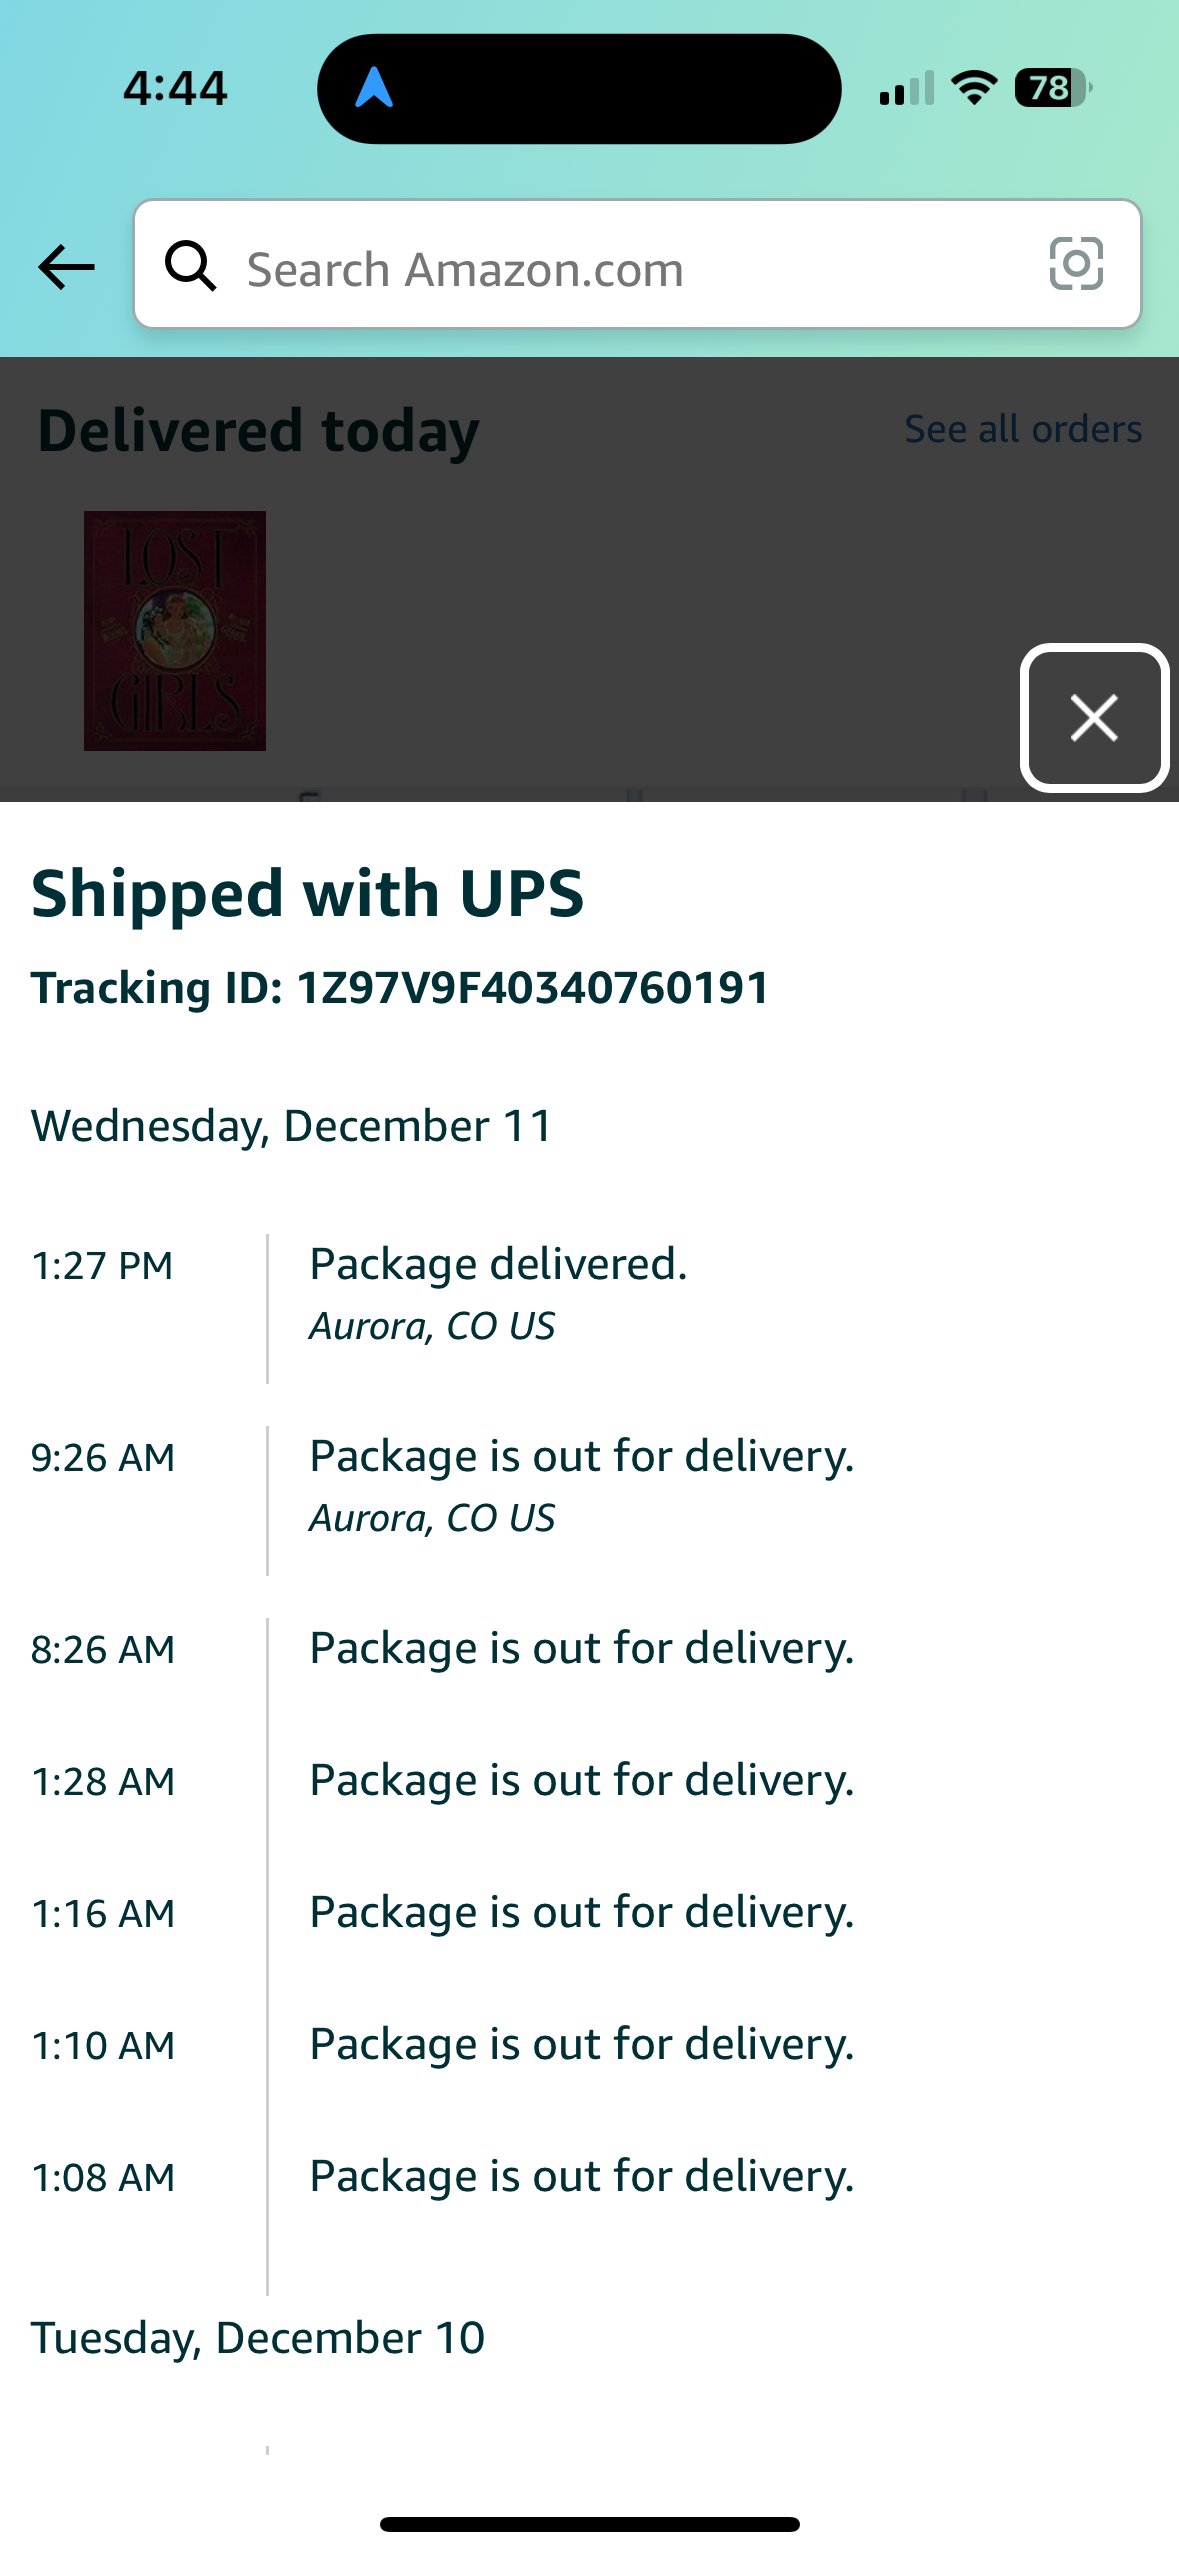Open the See all orders link
This screenshot has height=2556, width=1179.
[1022, 429]
